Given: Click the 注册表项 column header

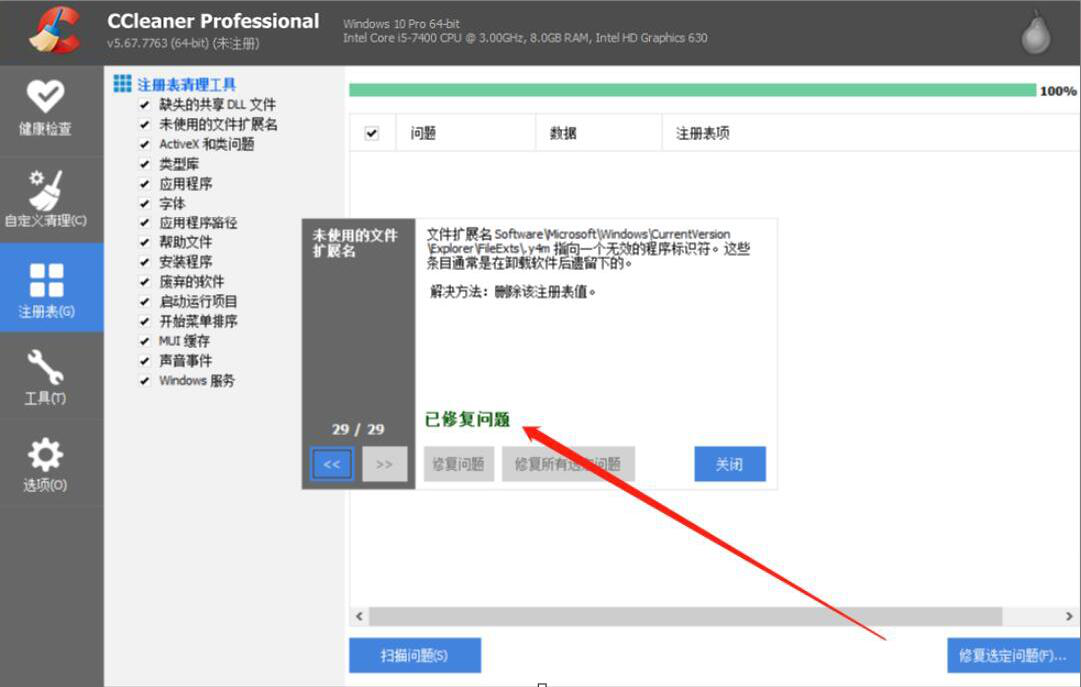Looking at the screenshot, I should tap(871, 133).
